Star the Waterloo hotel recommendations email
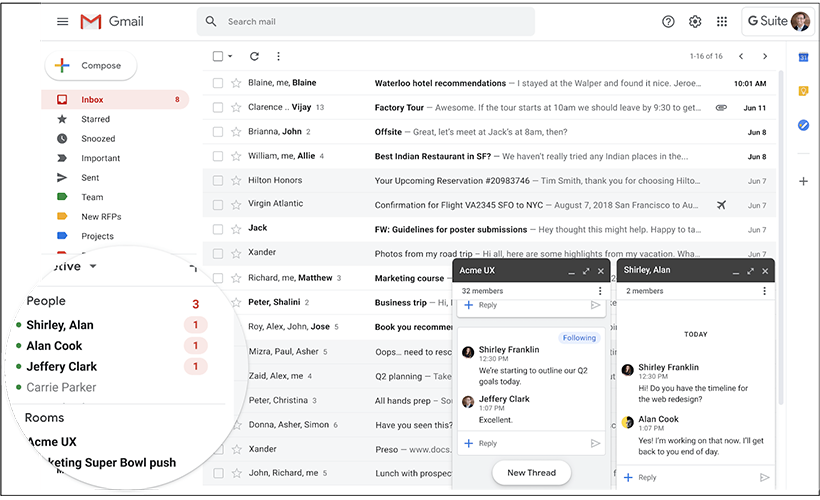 (x=236, y=83)
